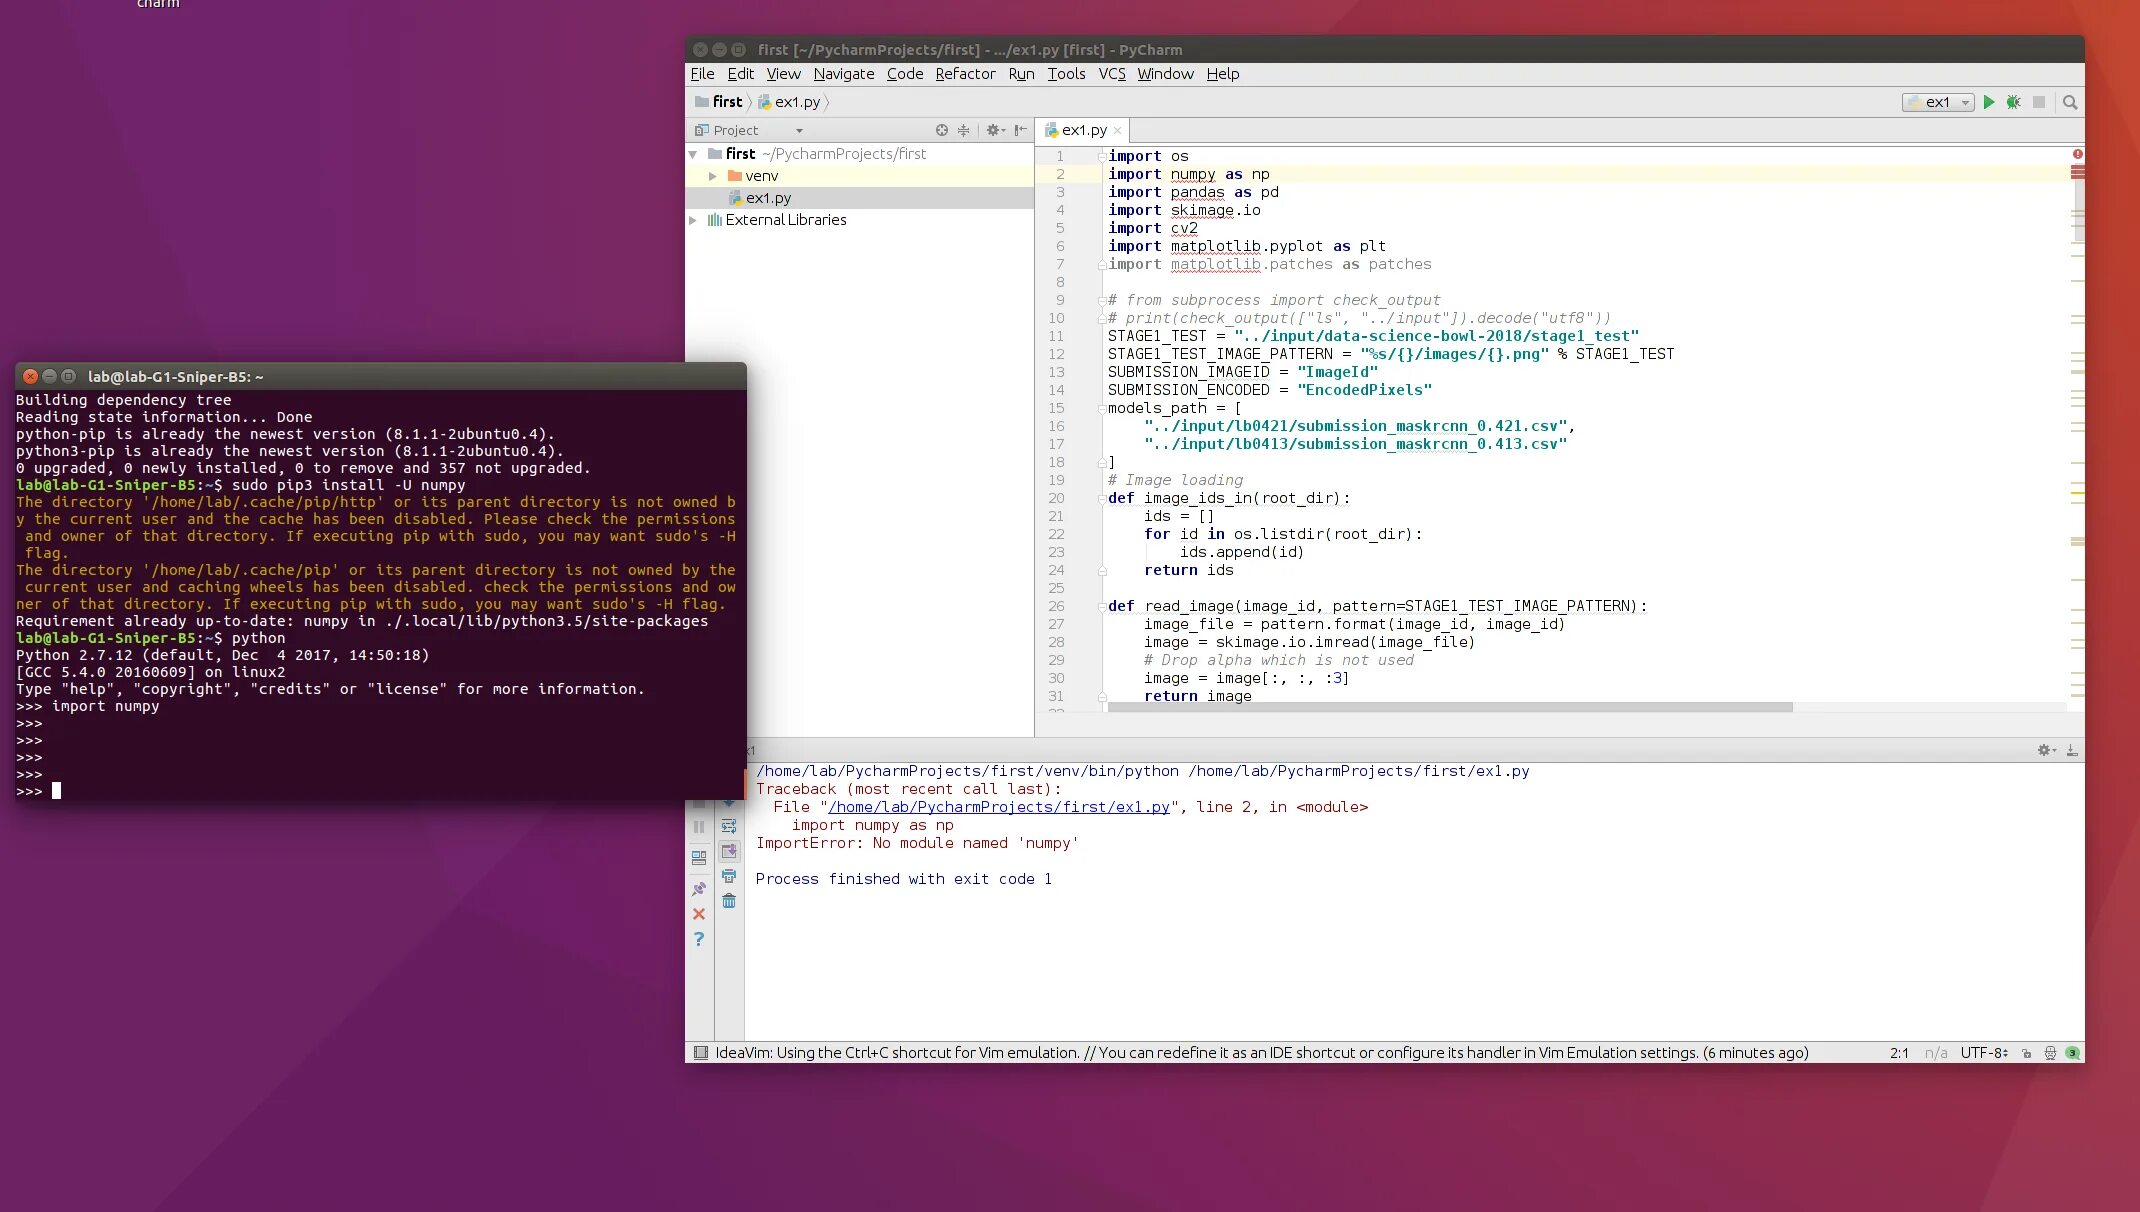The width and height of the screenshot is (2140, 1212).
Task: Toggle soft-wrap icon in Run console
Action: (x=729, y=826)
